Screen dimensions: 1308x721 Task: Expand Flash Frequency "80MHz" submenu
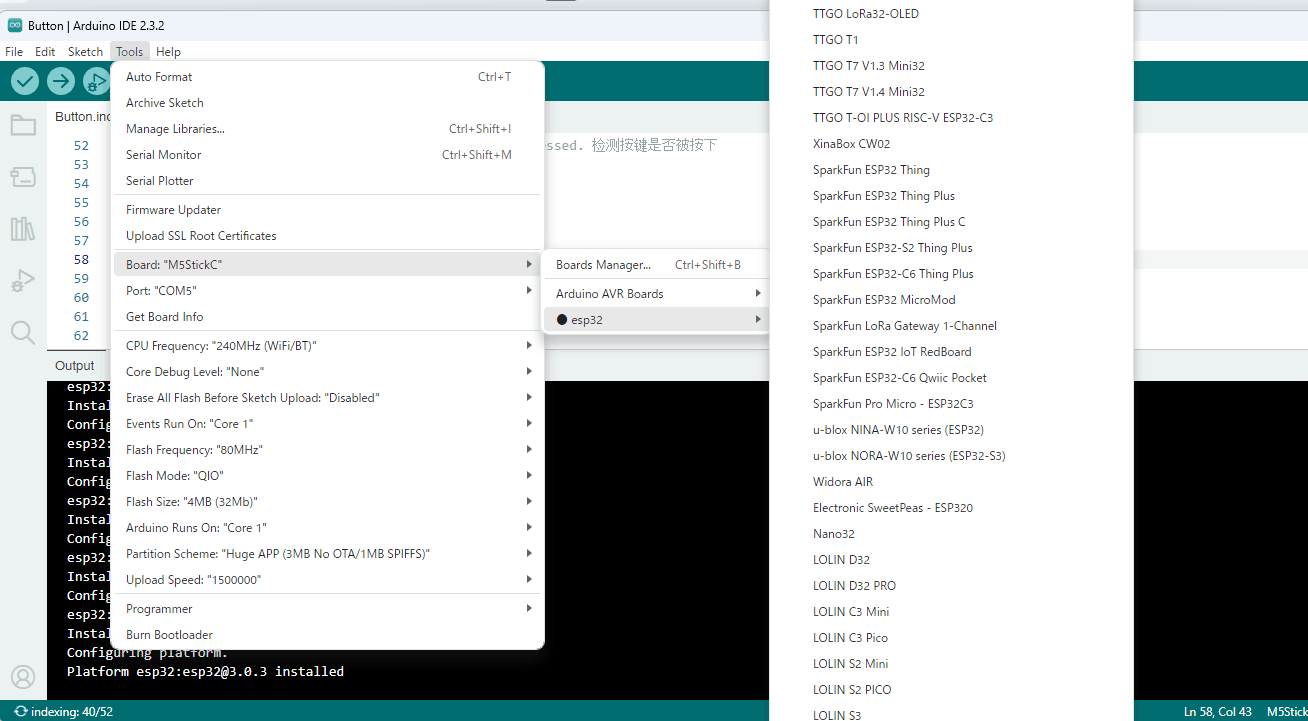pos(327,450)
